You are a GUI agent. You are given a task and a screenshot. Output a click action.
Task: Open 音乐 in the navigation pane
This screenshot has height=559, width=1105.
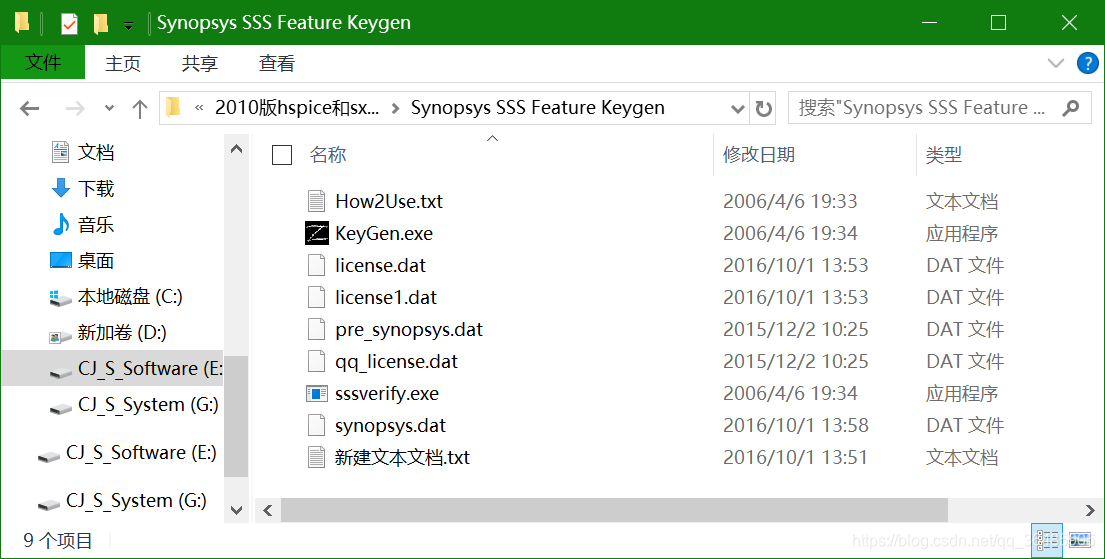click(x=82, y=224)
